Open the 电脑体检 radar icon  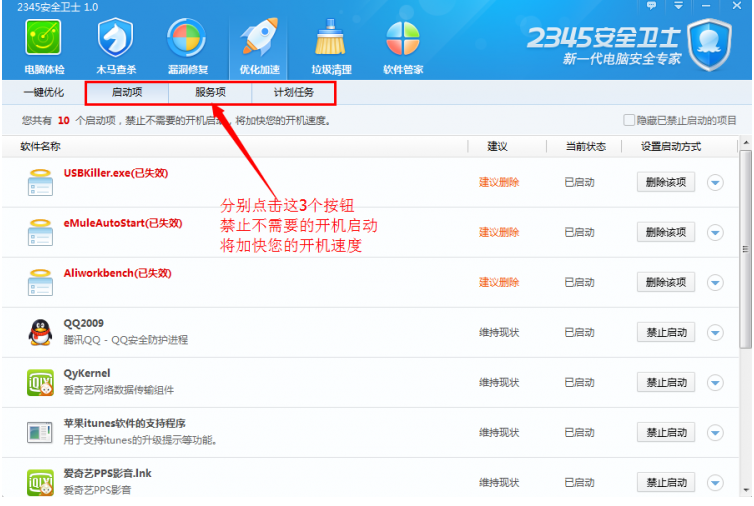(x=44, y=38)
